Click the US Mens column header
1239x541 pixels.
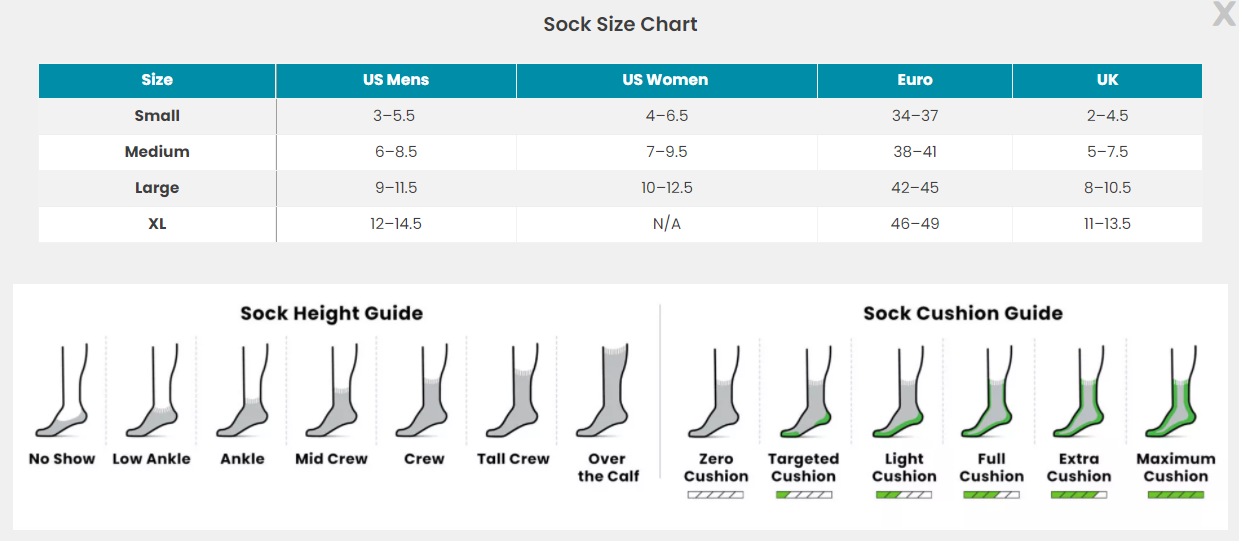pyautogui.click(x=396, y=80)
